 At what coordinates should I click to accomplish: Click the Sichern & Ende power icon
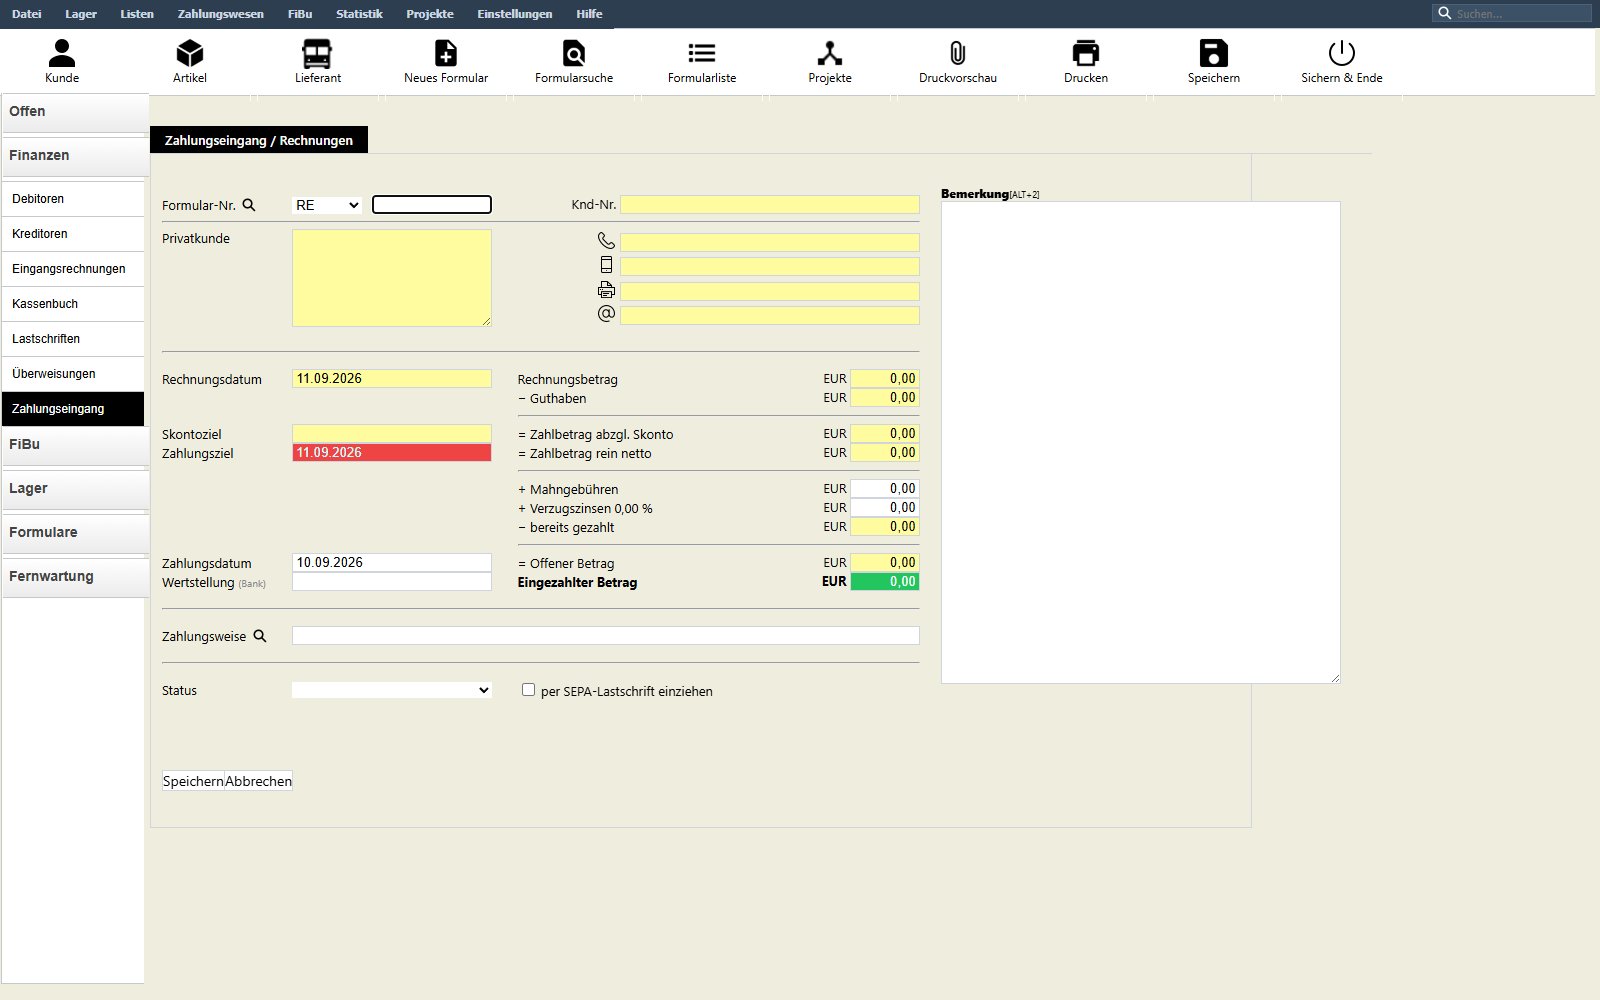[1342, 53]
